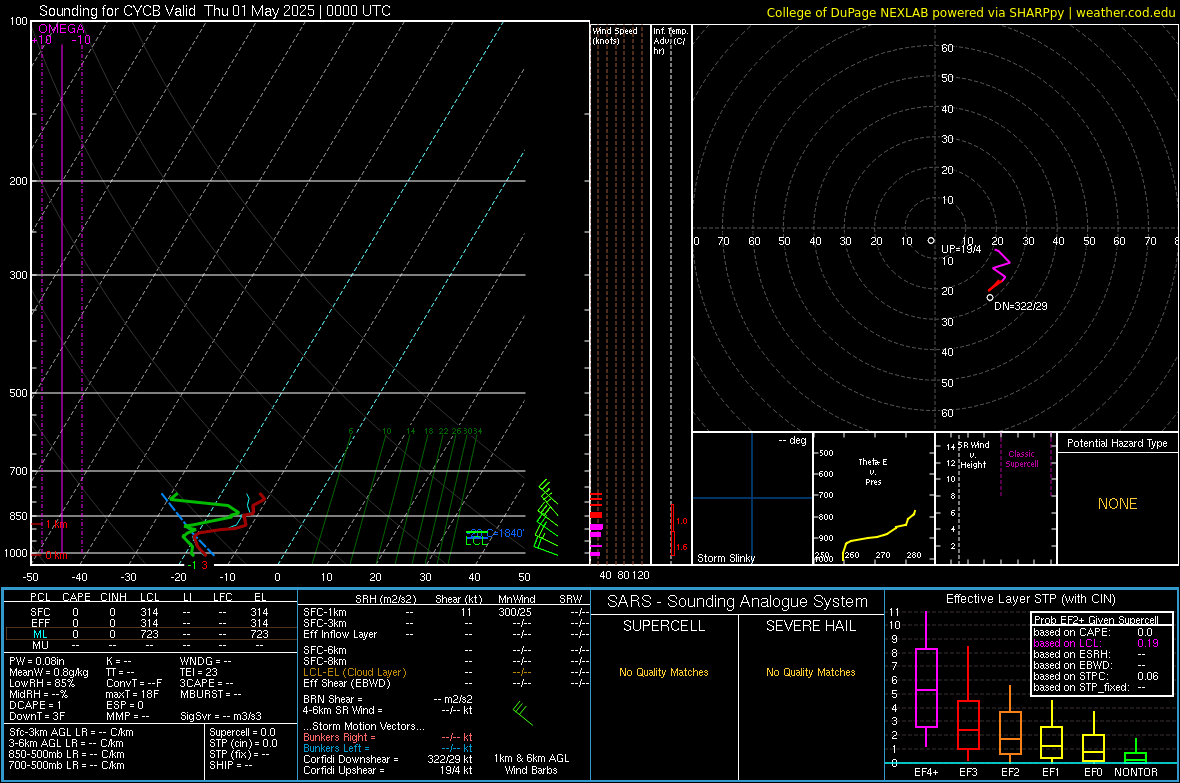Click the Inf. Temp. Adv. panel header
1180x783 pixels.
point(670,41)
